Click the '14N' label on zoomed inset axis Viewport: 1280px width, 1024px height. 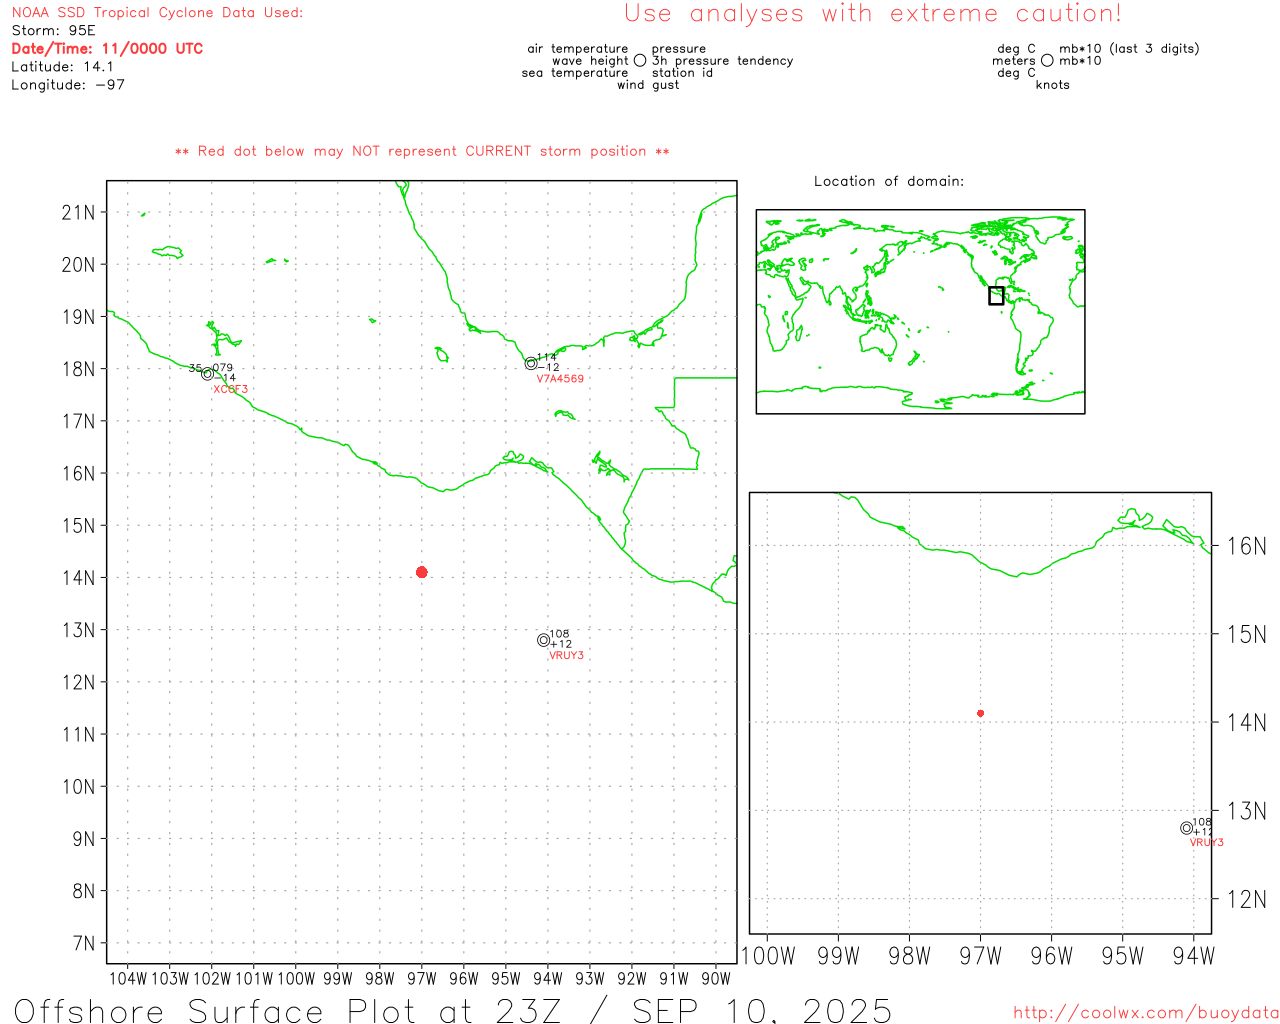tap(1246, 722)
